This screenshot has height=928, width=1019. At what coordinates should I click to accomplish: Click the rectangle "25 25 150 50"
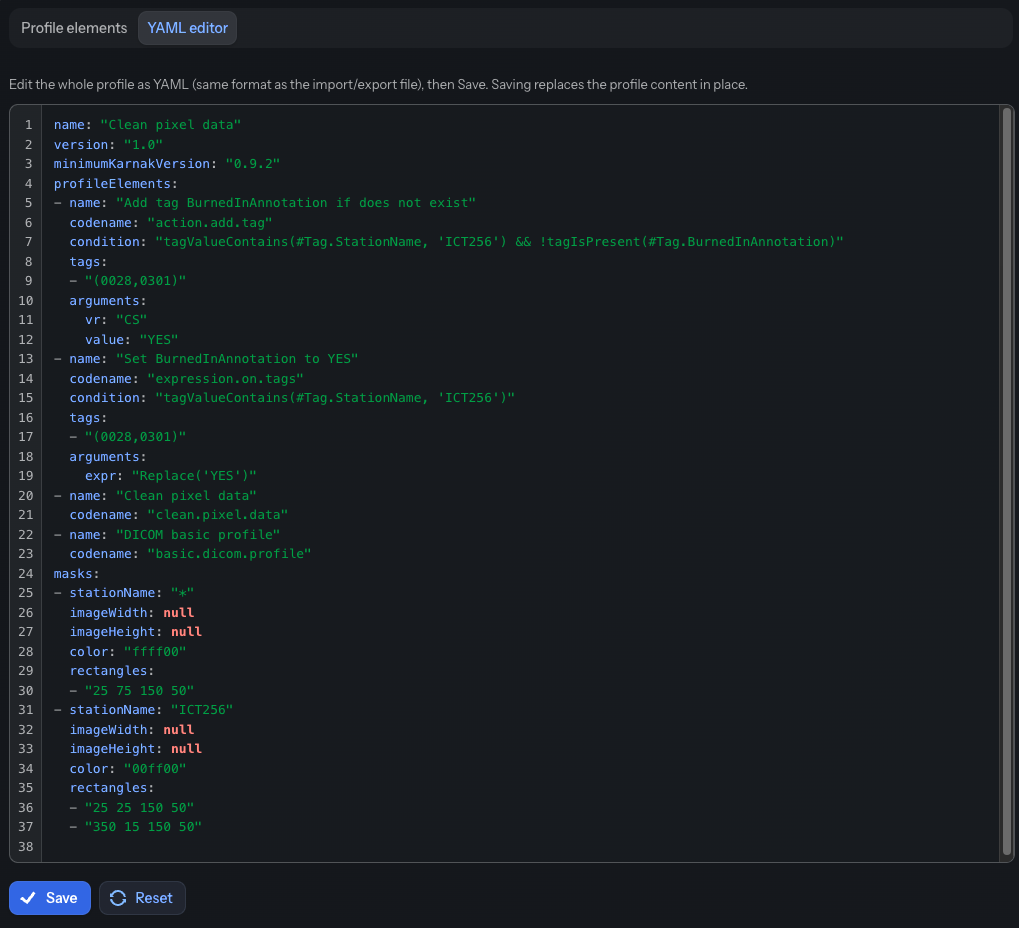point(139,807)
